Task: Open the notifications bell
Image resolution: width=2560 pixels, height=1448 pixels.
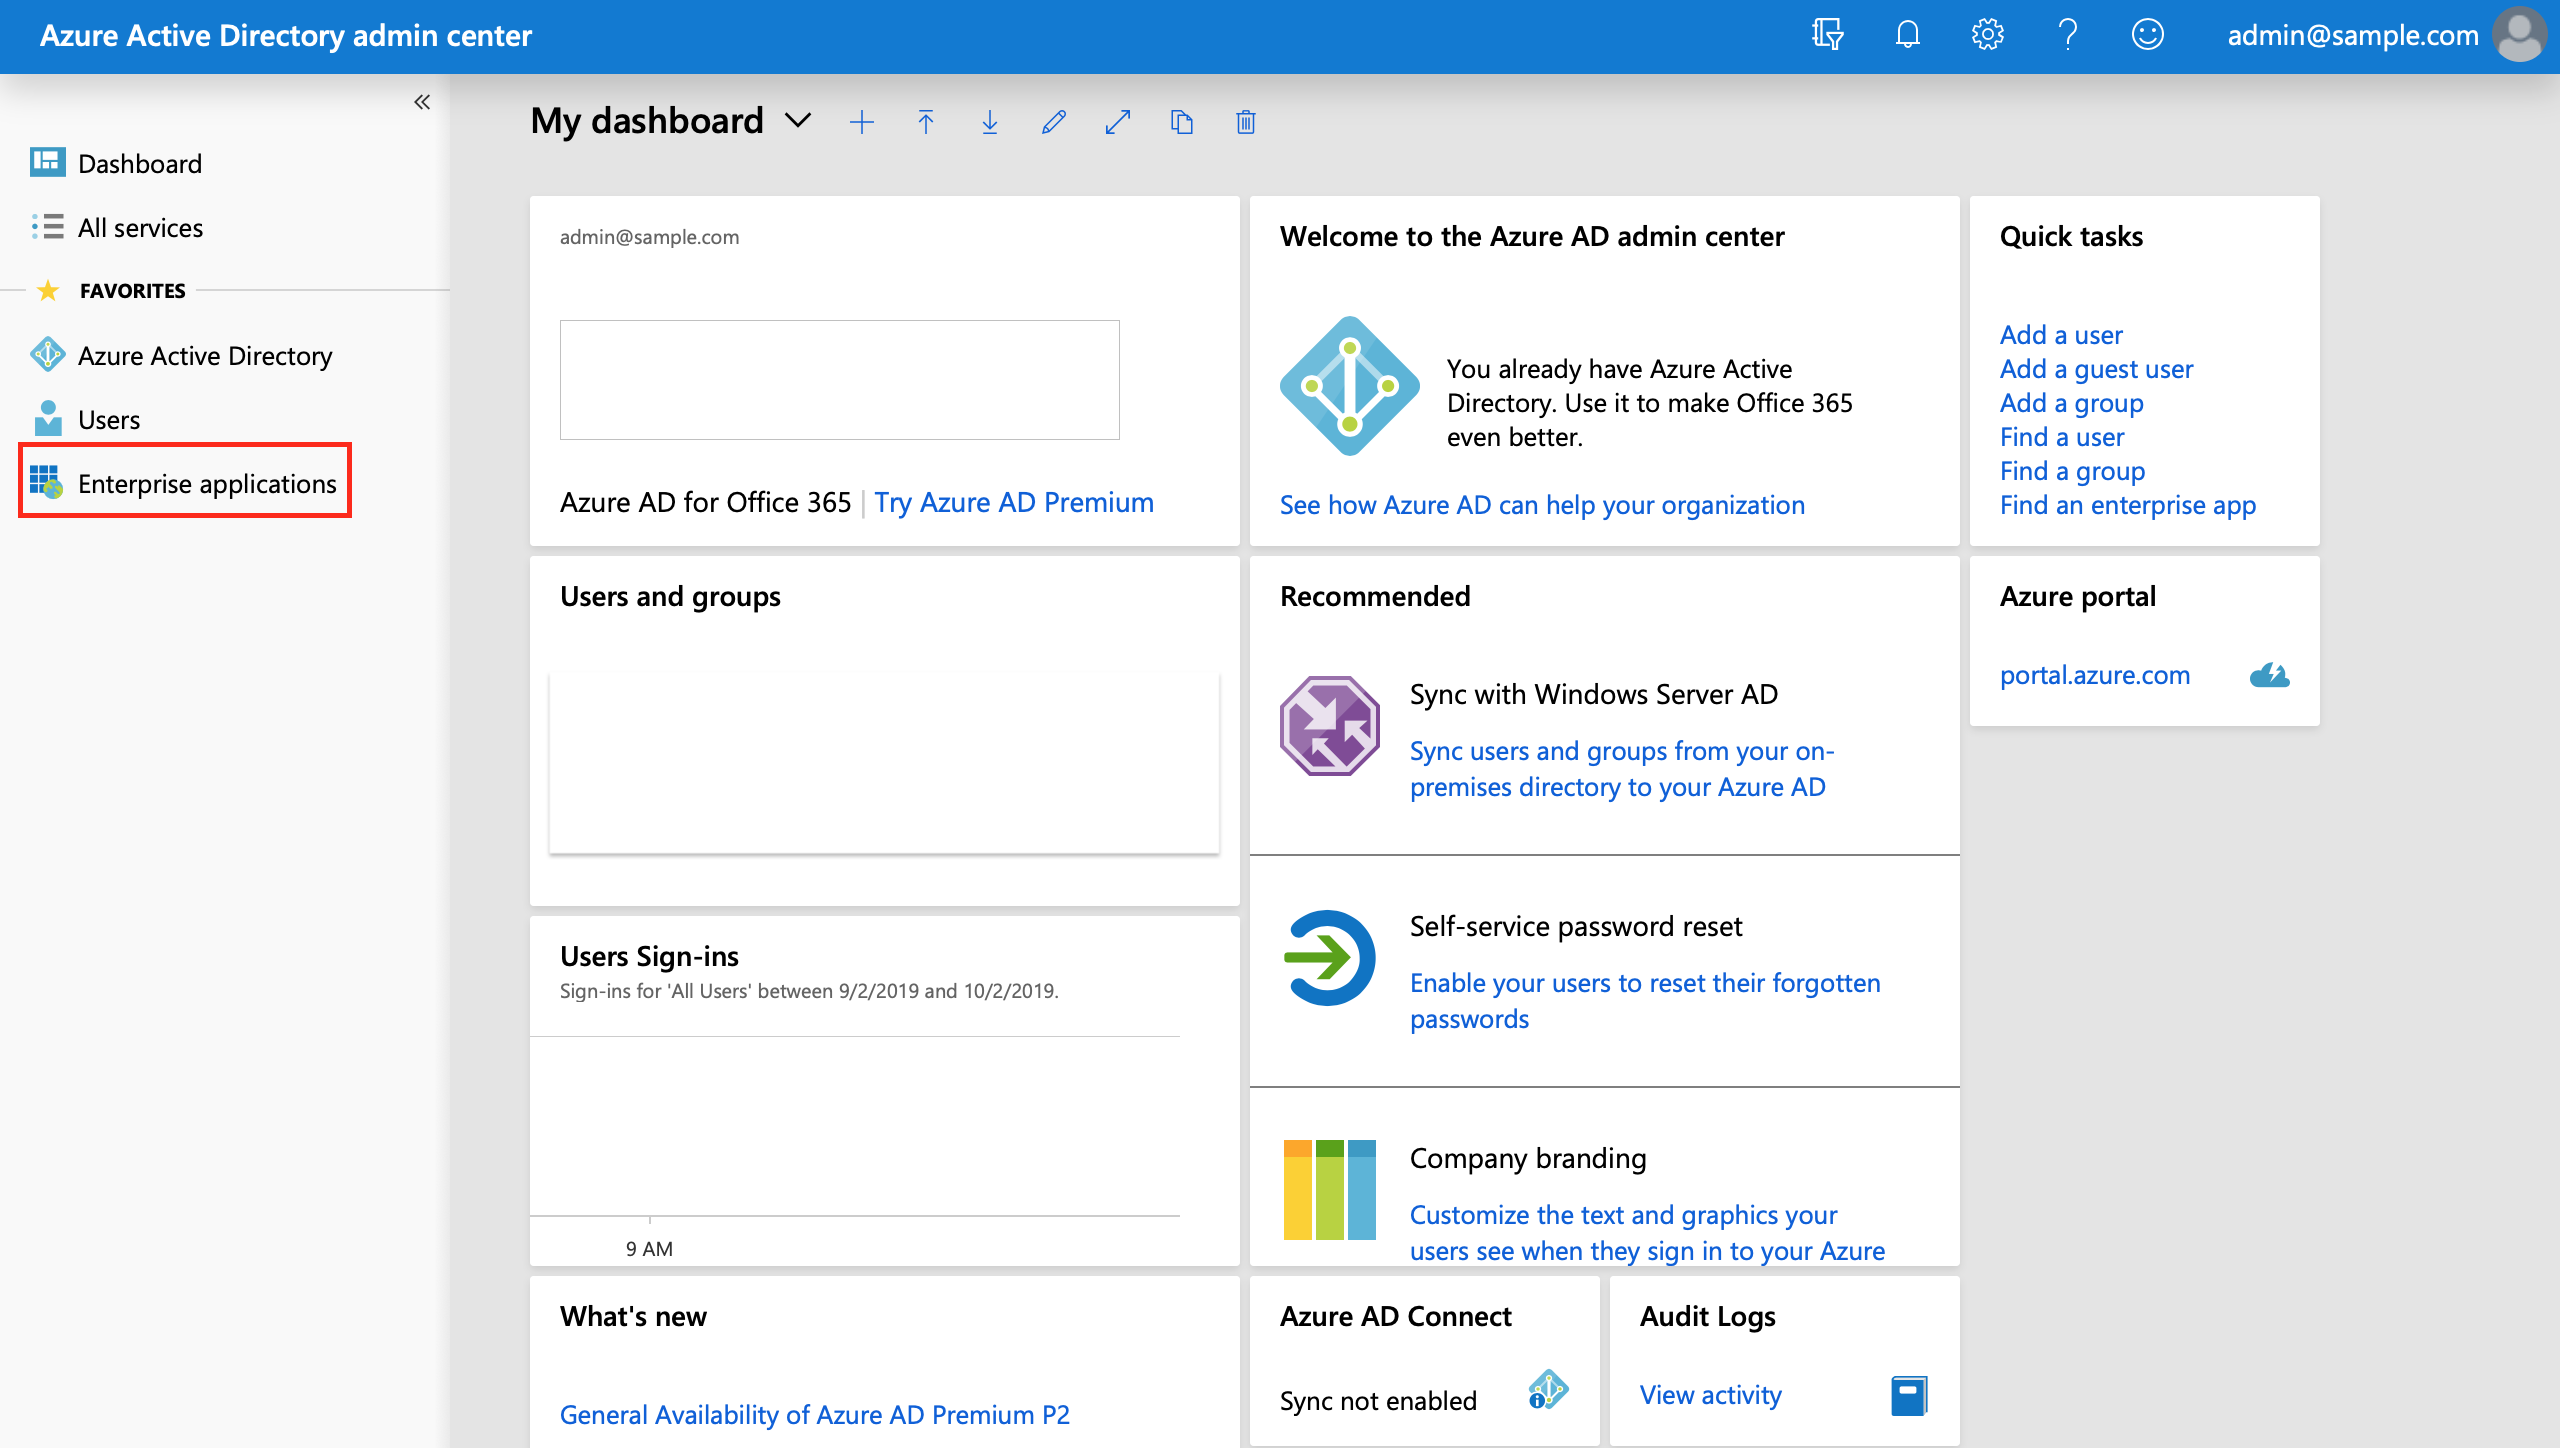Action: point(1907,35)
